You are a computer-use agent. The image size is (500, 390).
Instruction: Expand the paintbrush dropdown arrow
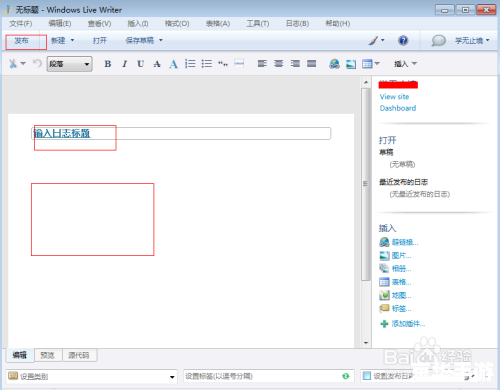click(x=382, y=40)
